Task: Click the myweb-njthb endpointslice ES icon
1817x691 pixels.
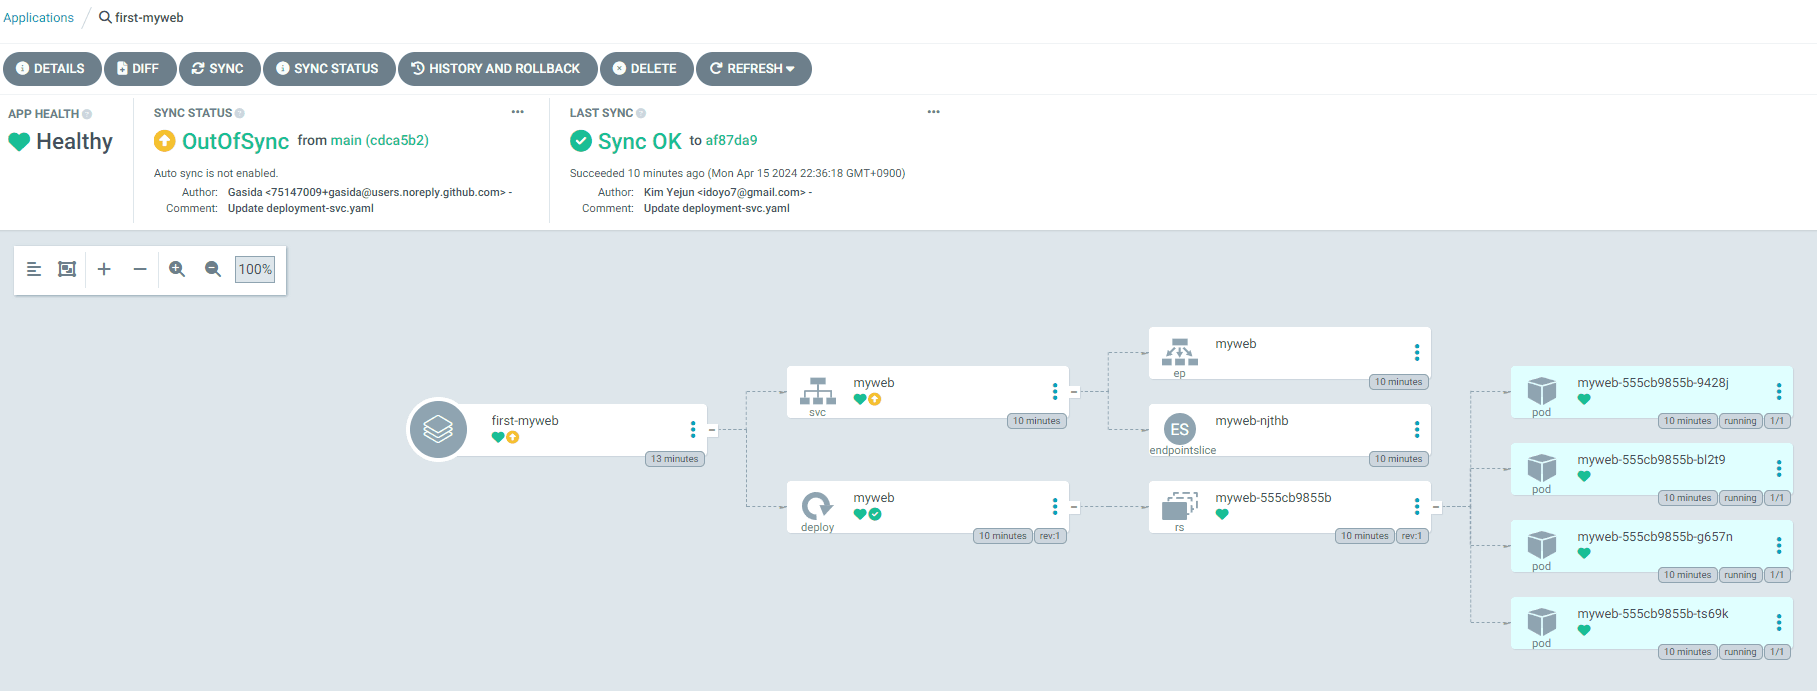Action: tap(1180, 429)
